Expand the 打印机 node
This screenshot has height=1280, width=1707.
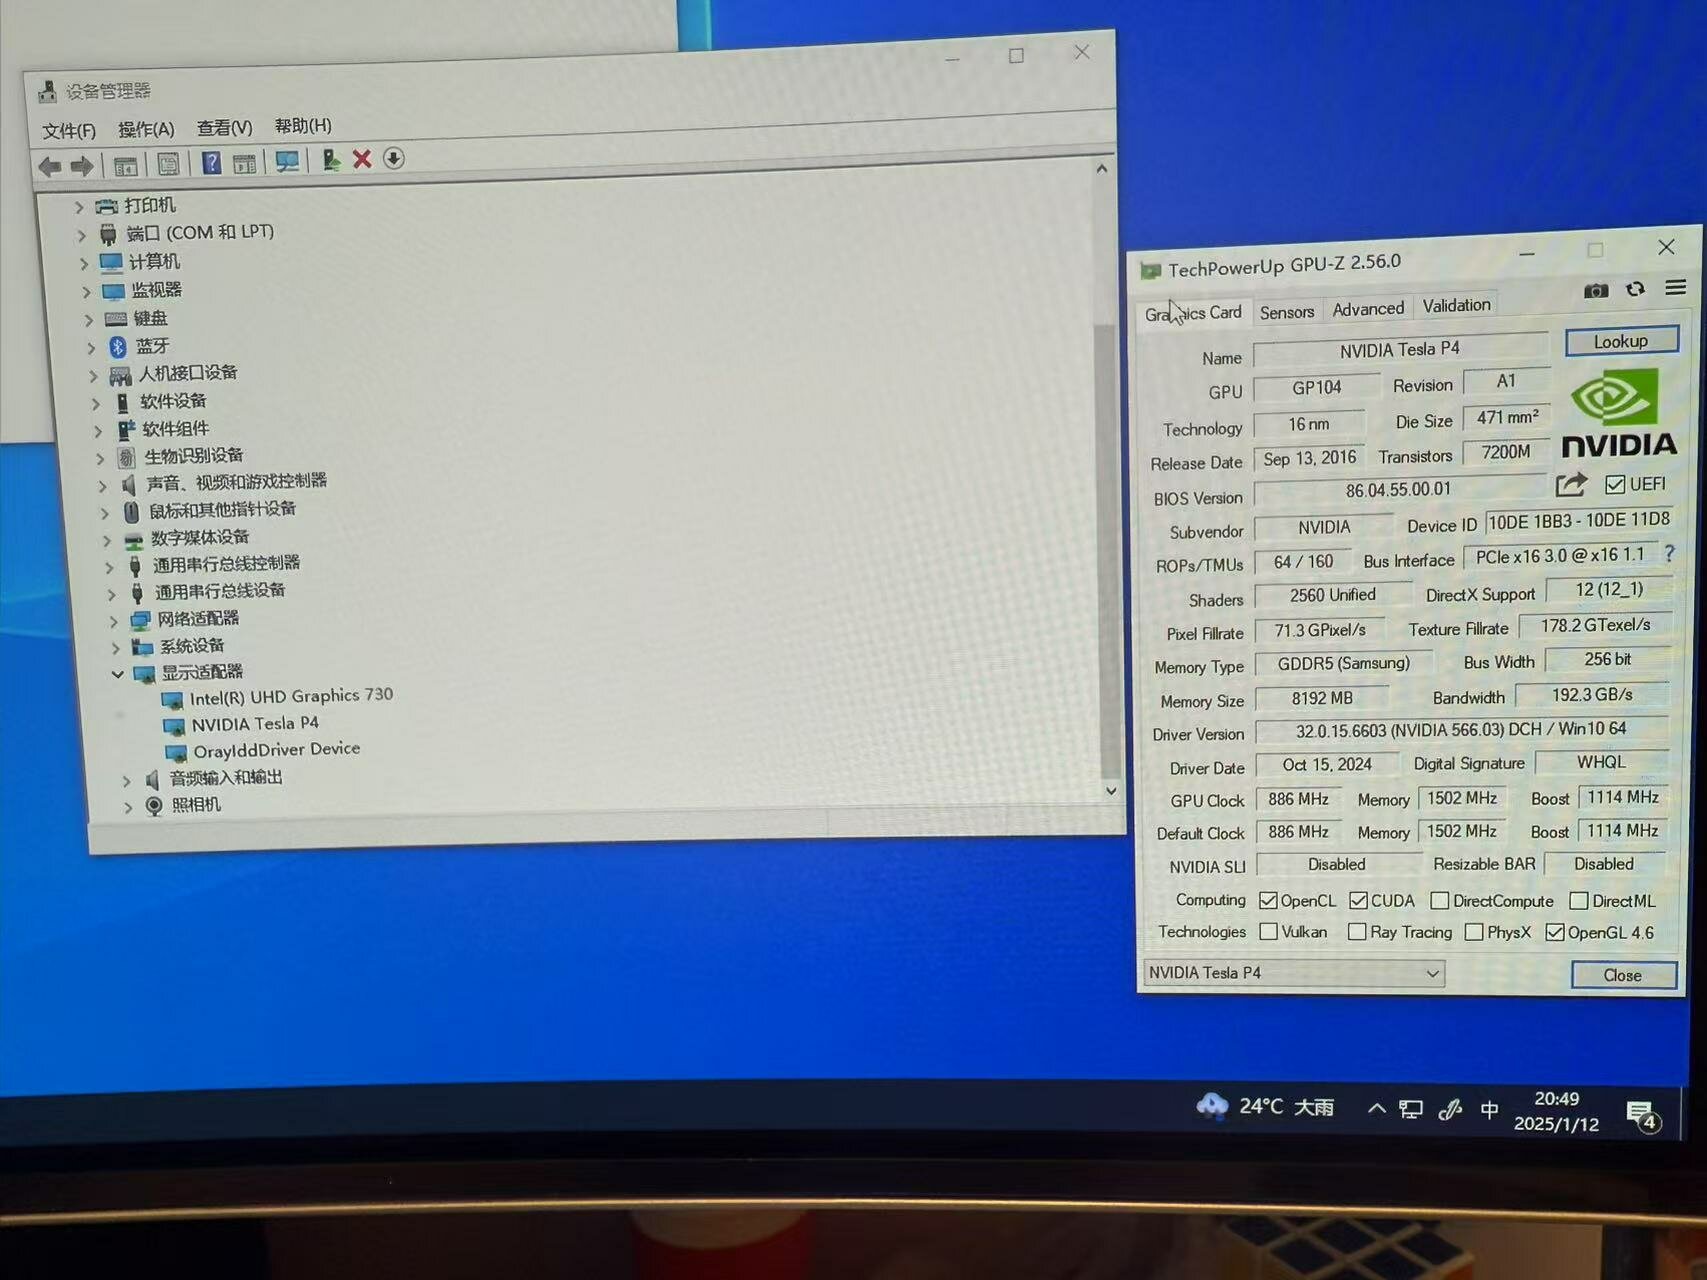click(79, 208)
